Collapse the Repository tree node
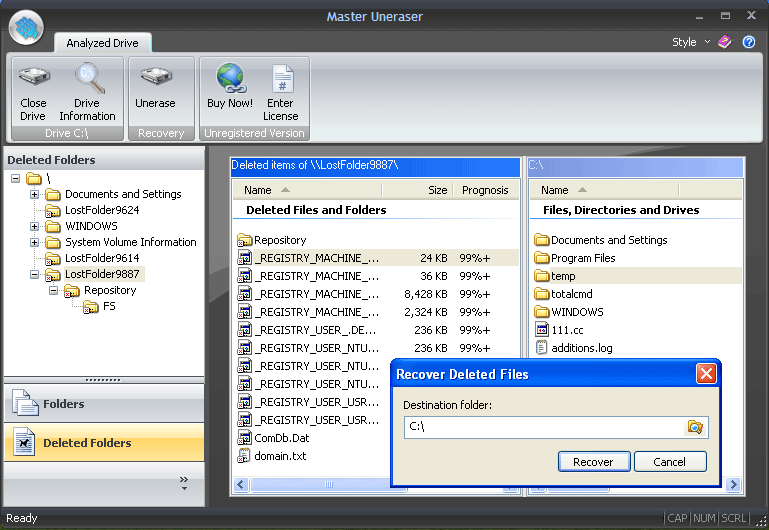 (x=53, y=291)
